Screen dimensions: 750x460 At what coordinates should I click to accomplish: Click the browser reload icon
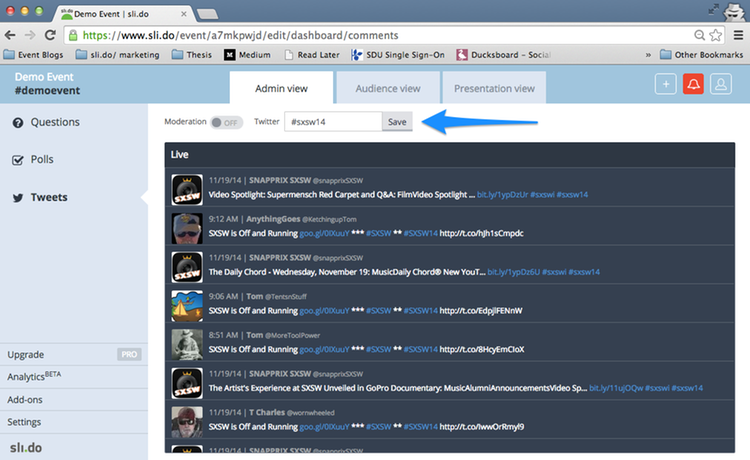click(x=50, y=34)
